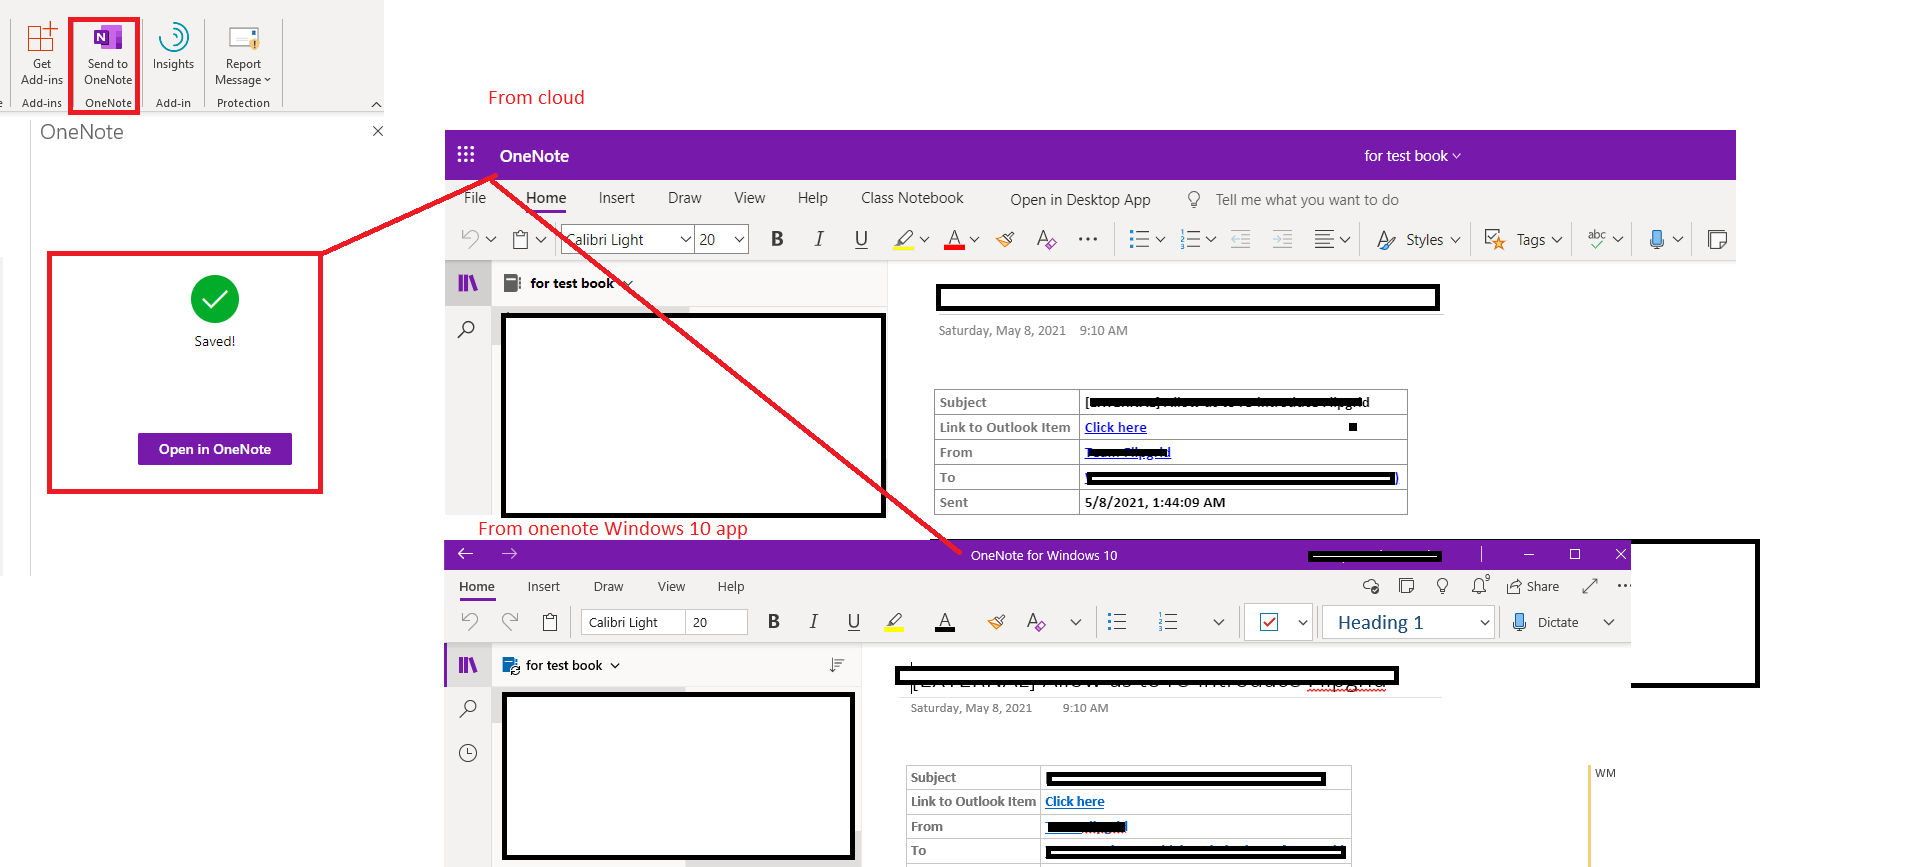Click the Open in OneNote button
The width and height of the screenshot is (1908, 867).
215,449
